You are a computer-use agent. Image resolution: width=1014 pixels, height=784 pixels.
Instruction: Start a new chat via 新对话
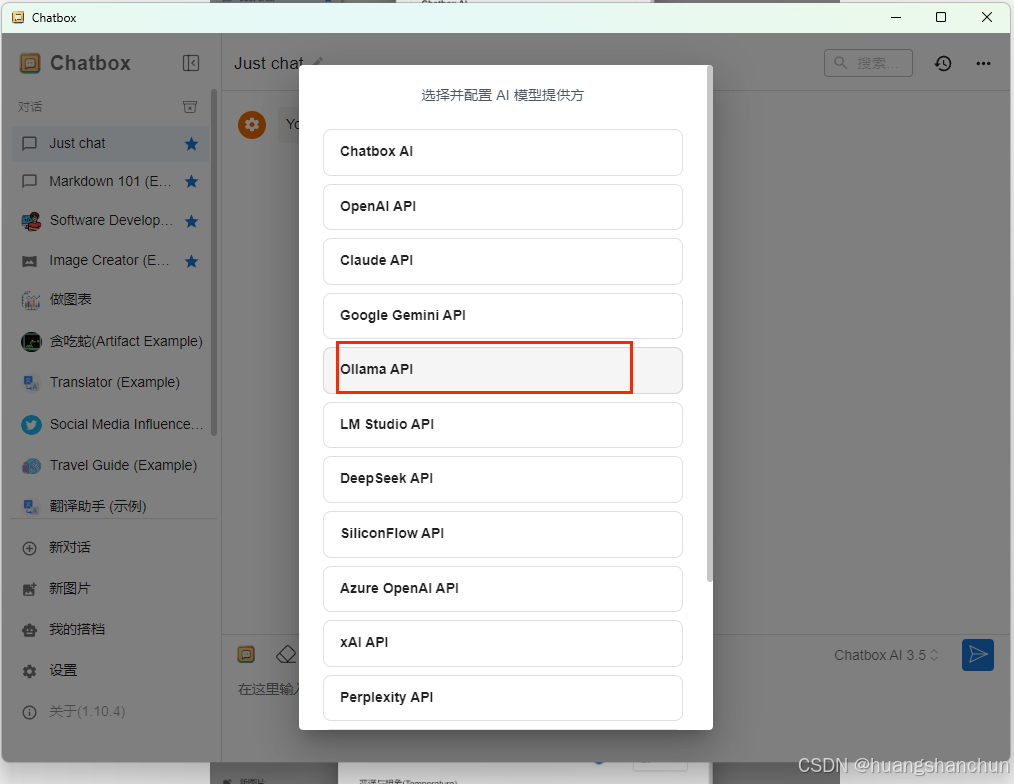pos(110,548)
